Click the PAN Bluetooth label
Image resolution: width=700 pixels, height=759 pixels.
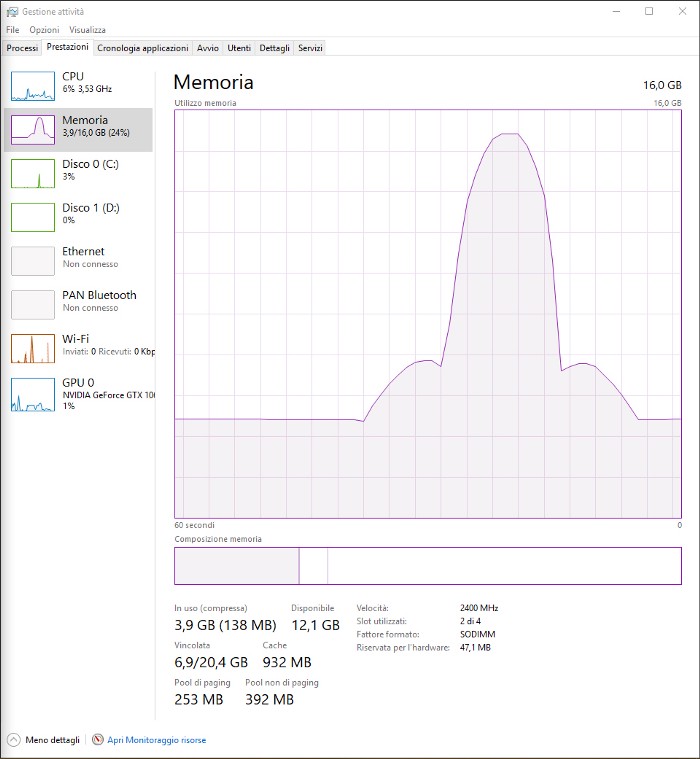(x=99, y=295)
